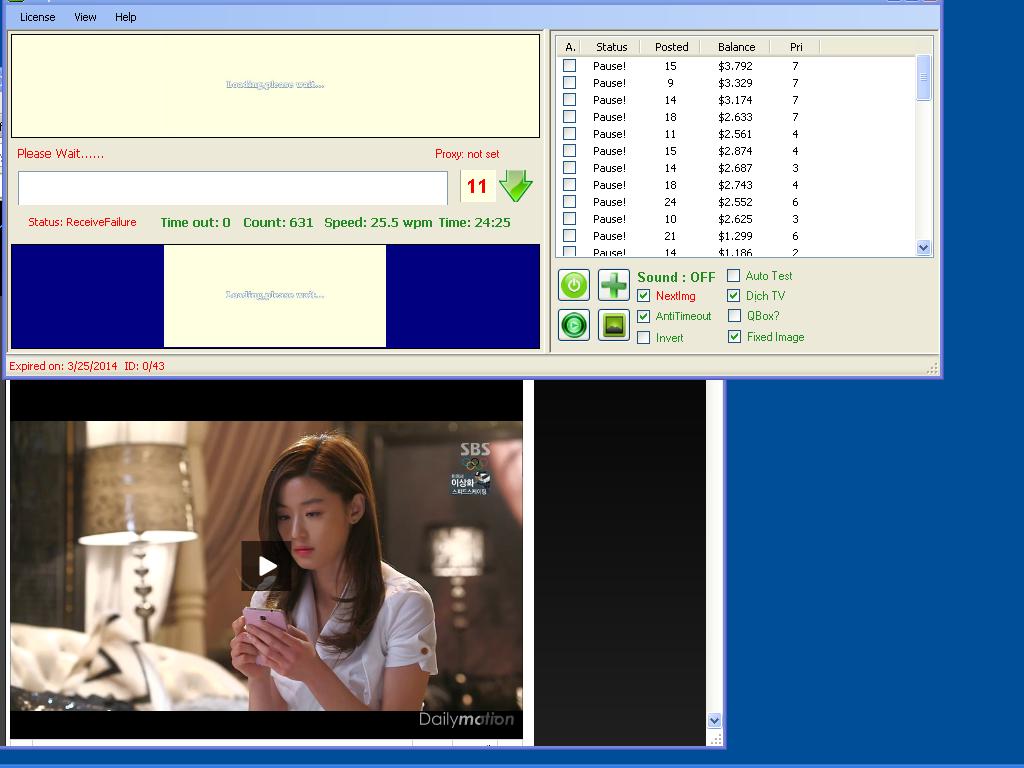Click the account list scrollbar thumb

[923, 78]
